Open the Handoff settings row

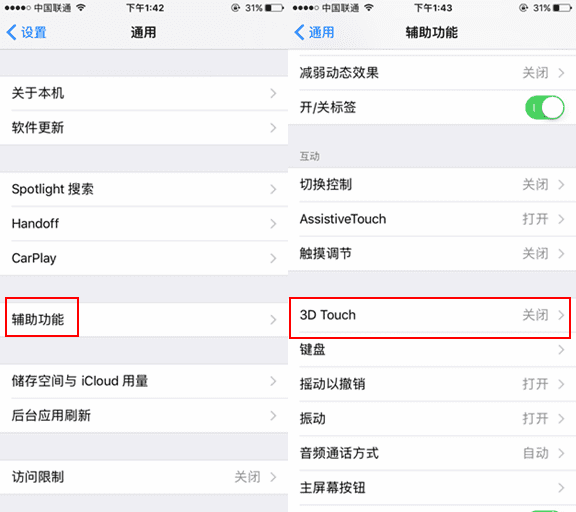point(144,224)
